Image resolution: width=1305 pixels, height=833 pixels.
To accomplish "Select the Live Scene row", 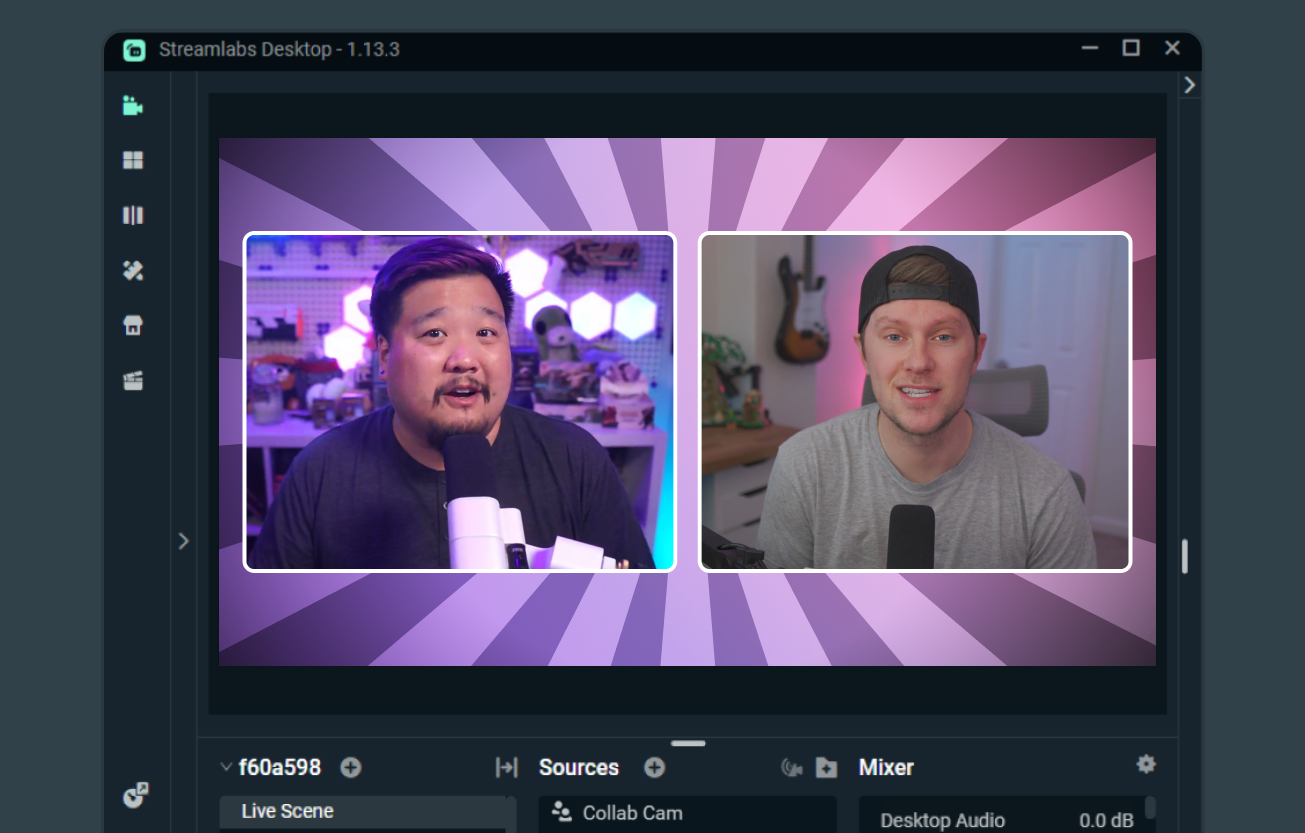I will pos(362,811).
